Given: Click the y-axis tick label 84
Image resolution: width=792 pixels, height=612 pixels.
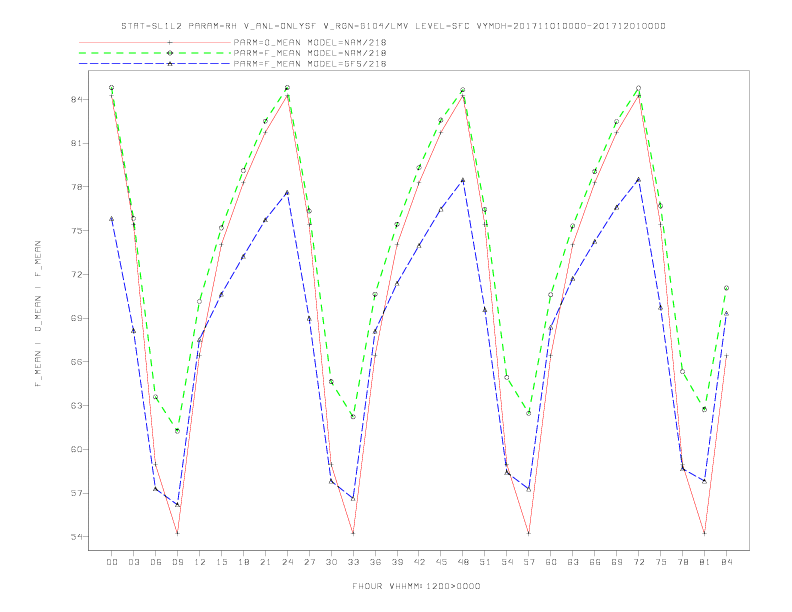Looking at the screenshot, I should [76, 99].
